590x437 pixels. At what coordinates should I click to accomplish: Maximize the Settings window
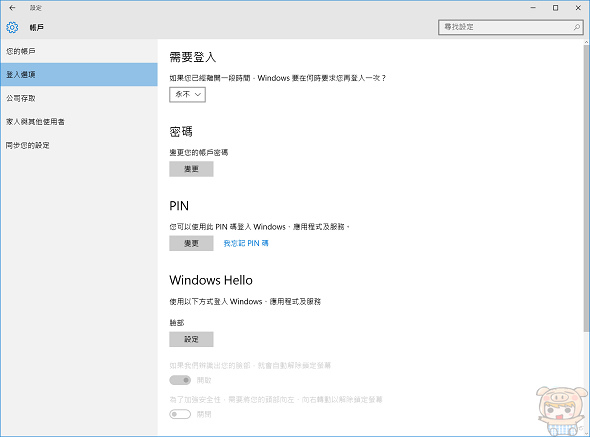tap(555, 8)
